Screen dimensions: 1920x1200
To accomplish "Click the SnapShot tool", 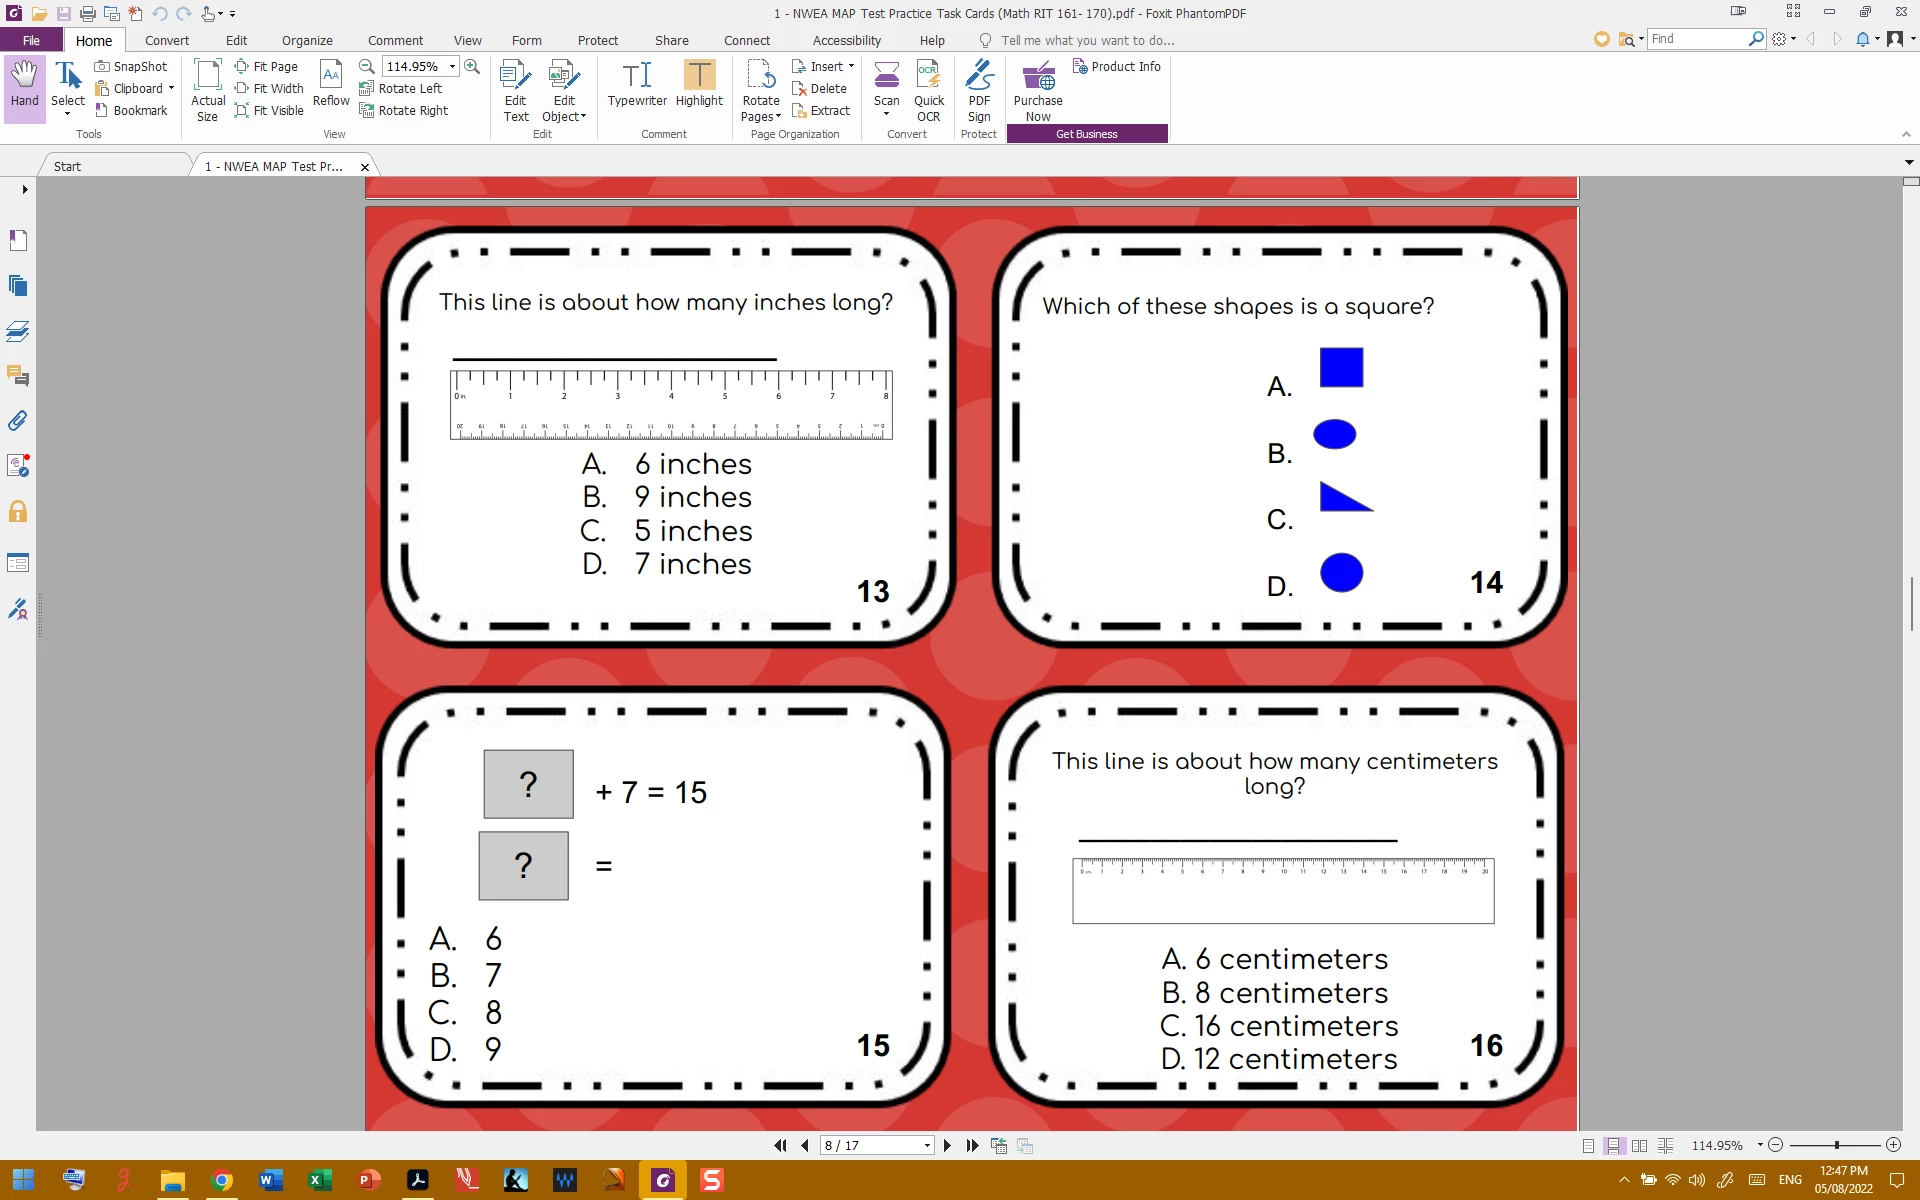I will click(x=131, y=66).
